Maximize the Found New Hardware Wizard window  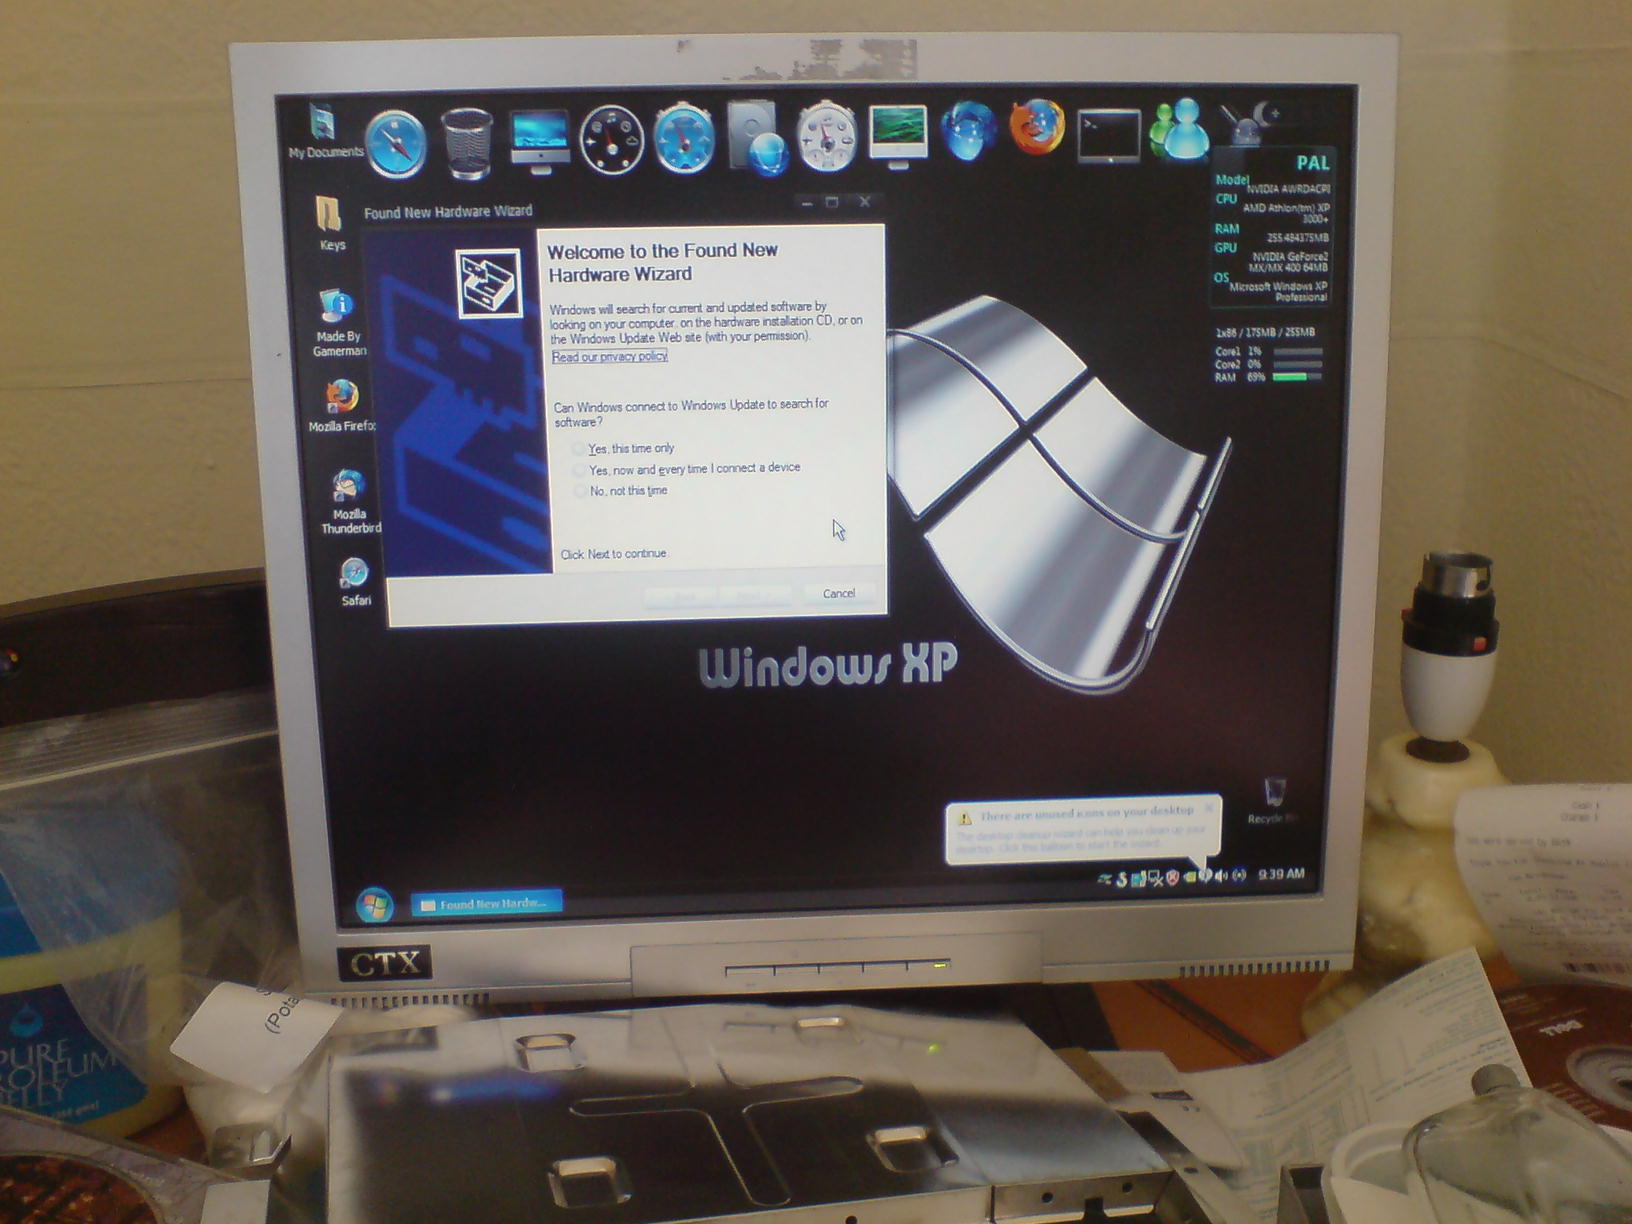pos(832,202)
